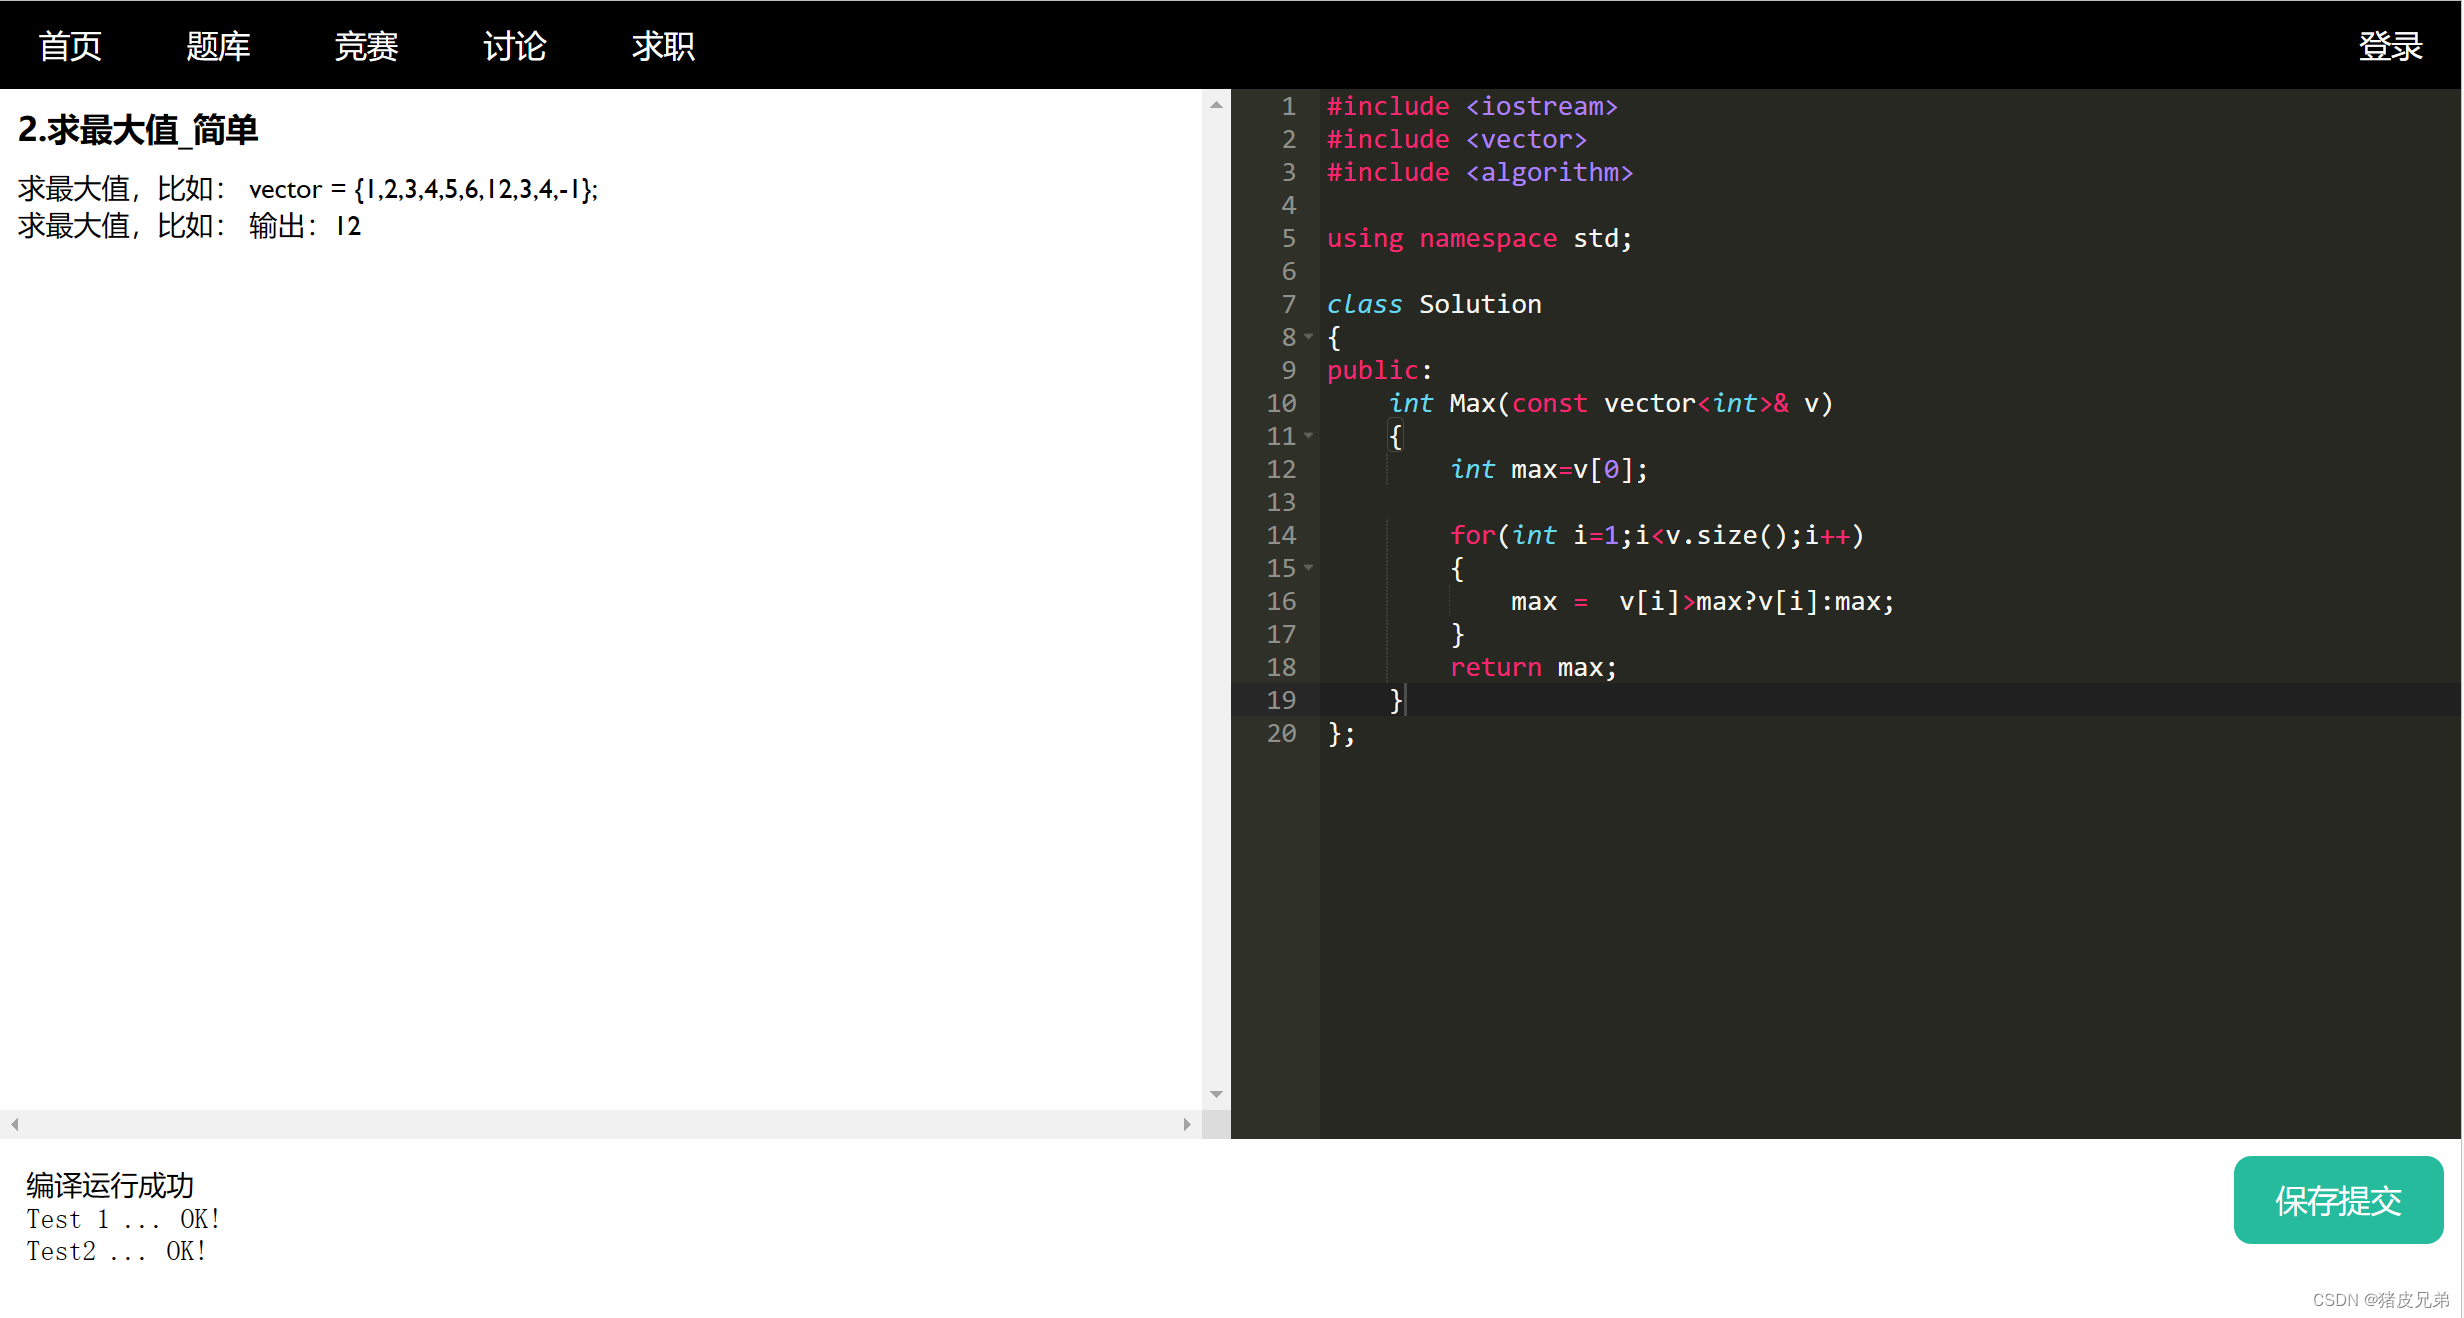Image resolution: width=2464 pixels, height=1318 pixels.
Task: Place cursor on return max; line
Action: (1533, 667)
